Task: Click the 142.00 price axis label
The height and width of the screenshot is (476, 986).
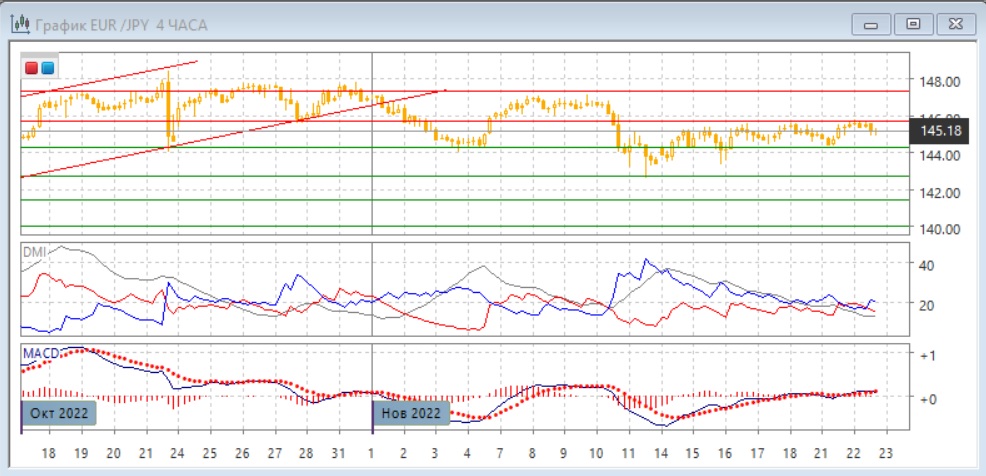Action: coord(940,192)
